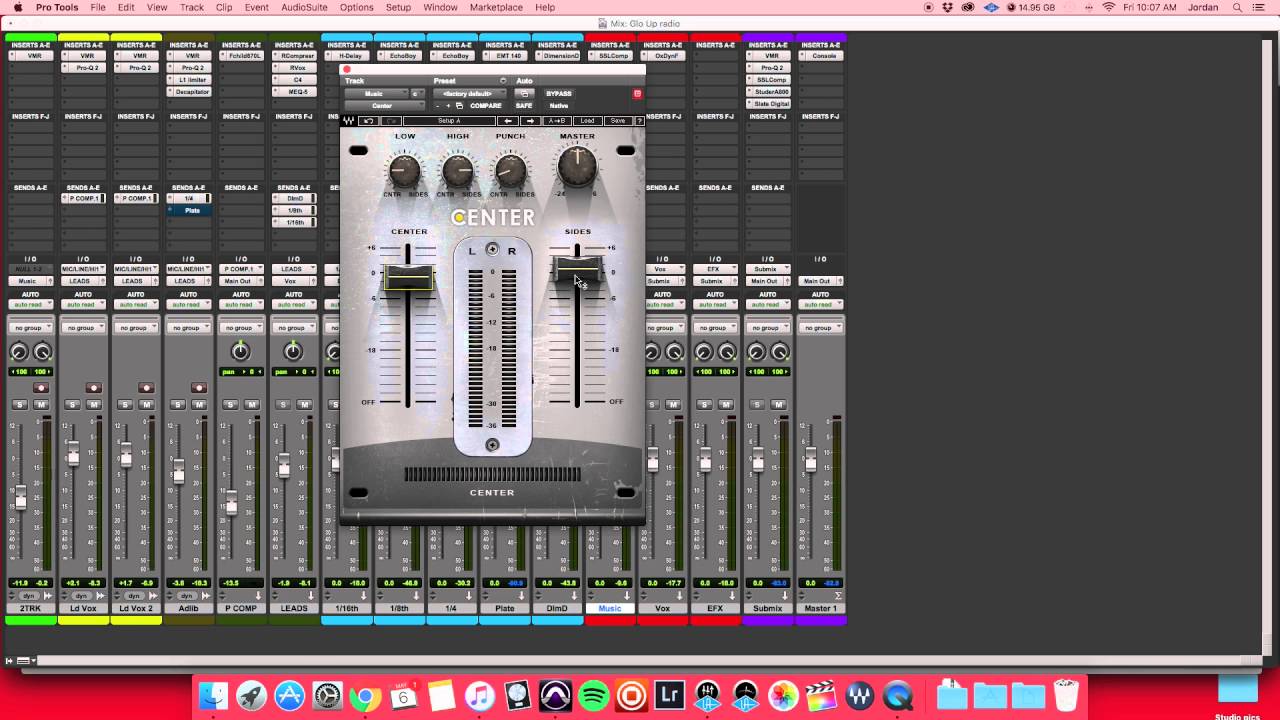Click the plugin automation enable icon under Auto
The height and width of the screenshot is (720, 1280).
523,94
